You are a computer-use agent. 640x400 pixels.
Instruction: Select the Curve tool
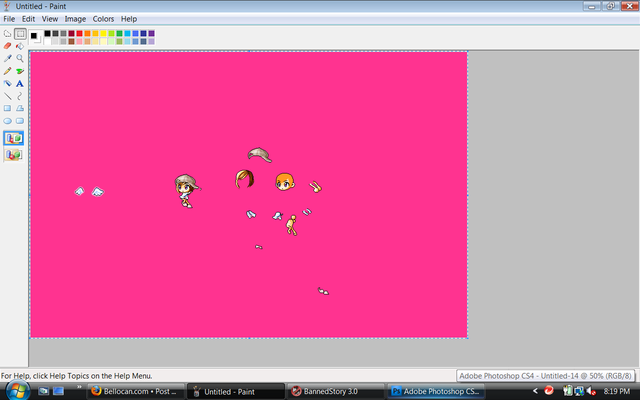pyautogui.click(x=20, y=96)
